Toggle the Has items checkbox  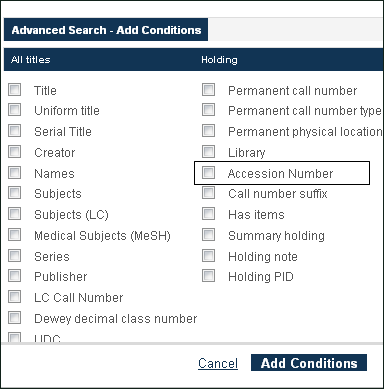point(209,214)
